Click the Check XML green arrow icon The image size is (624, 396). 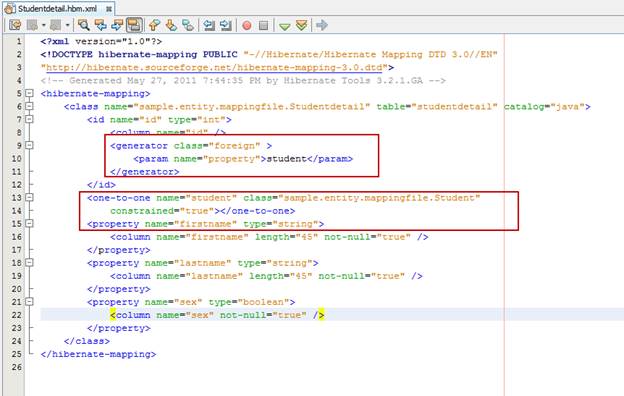285,26
